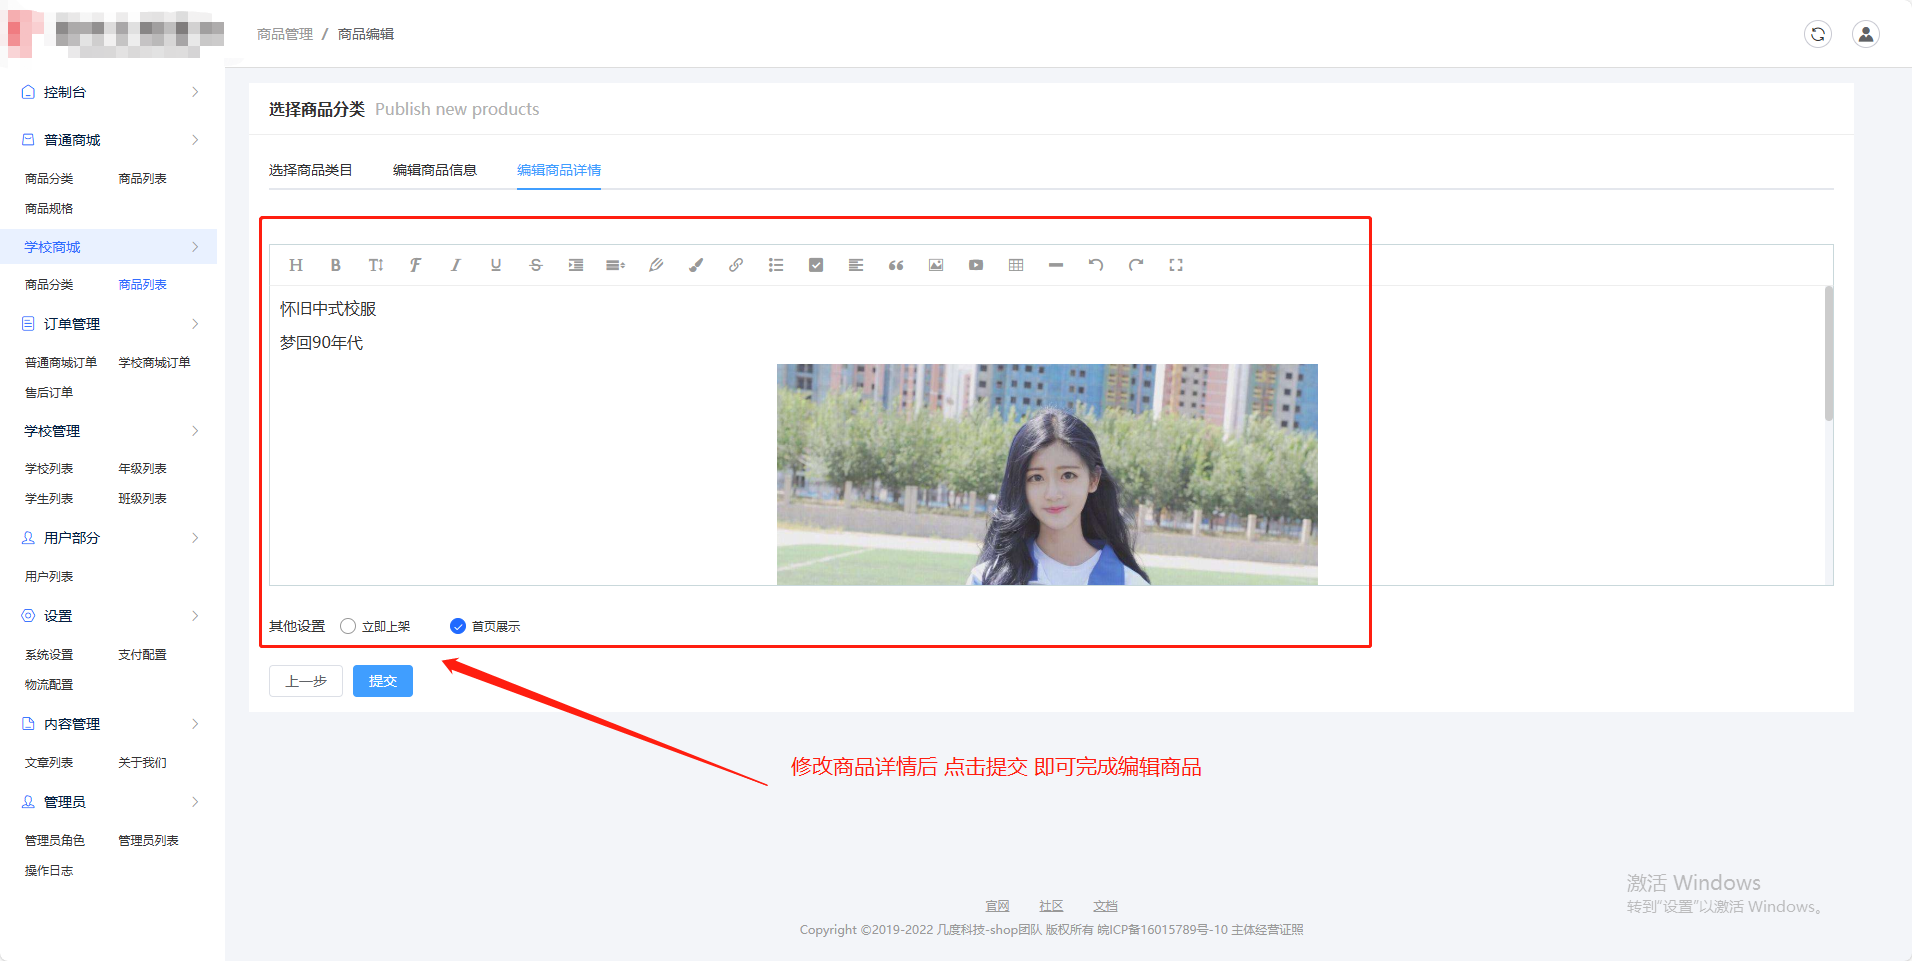1912x961 pixels.
Task: Open 商品管理 from the breadcrumb
Action: 285,33
